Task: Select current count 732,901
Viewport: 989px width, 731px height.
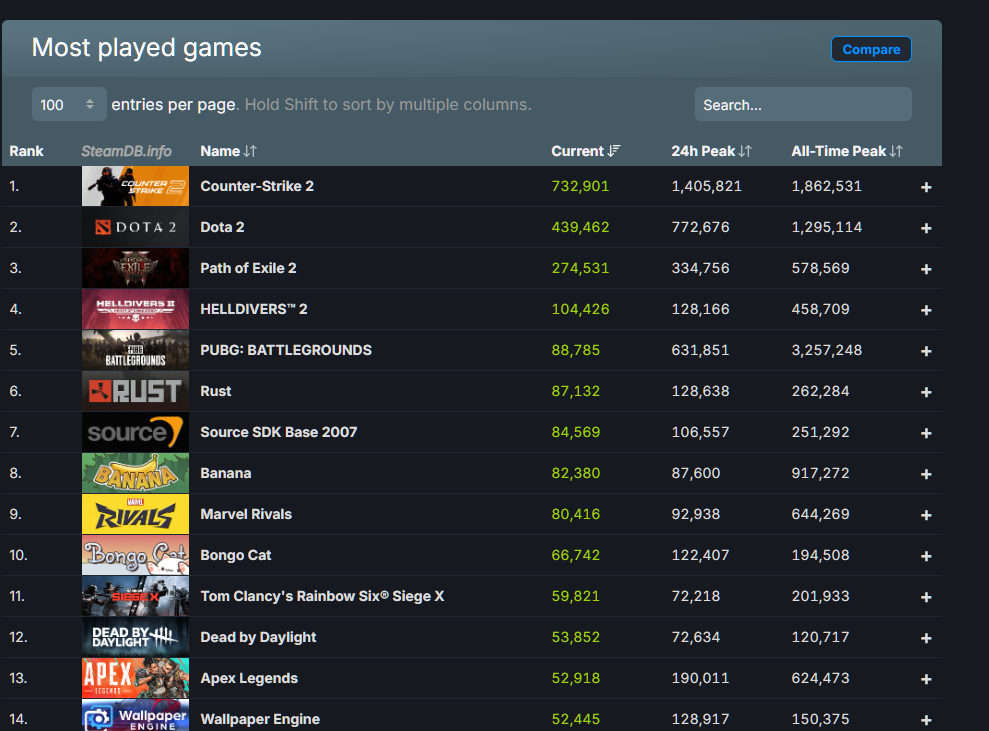Action: 580,186
